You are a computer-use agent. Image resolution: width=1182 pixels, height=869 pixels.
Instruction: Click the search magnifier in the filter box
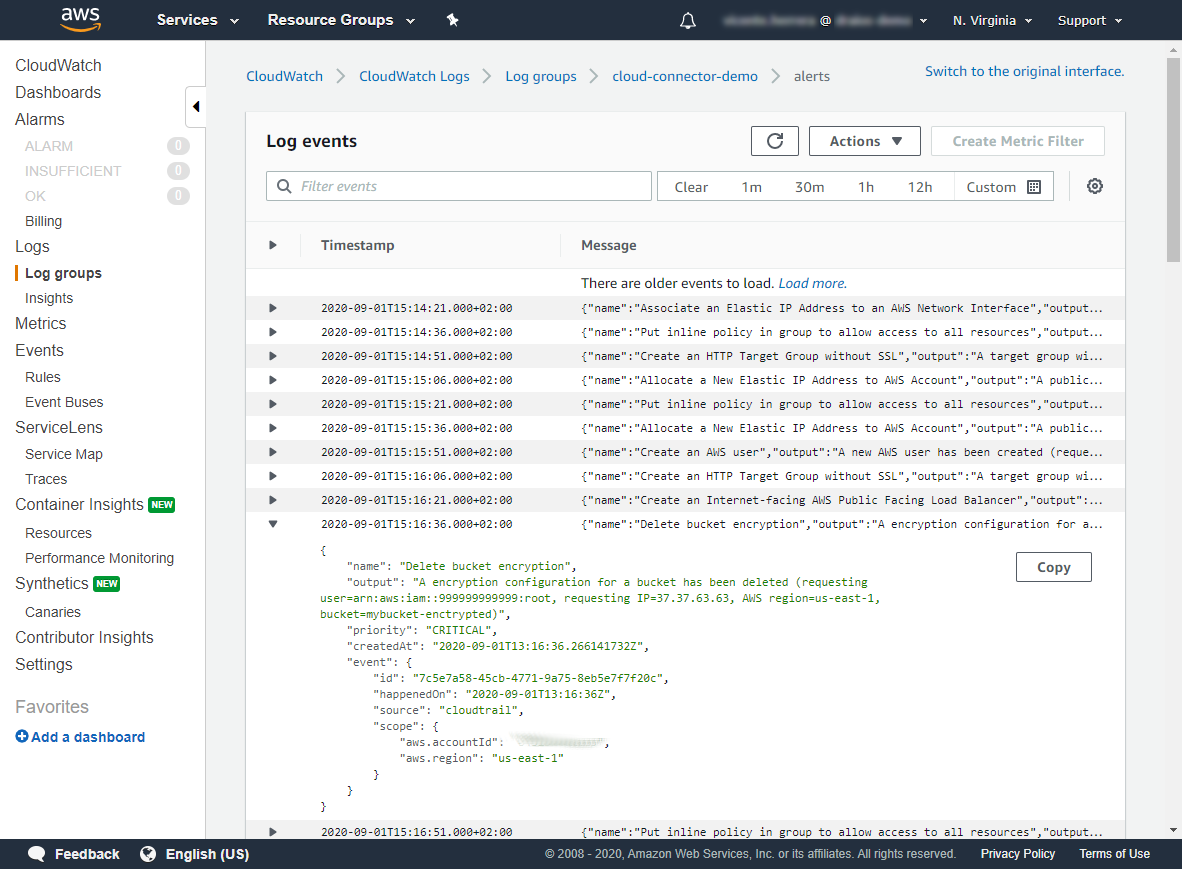tap(284, 186)
